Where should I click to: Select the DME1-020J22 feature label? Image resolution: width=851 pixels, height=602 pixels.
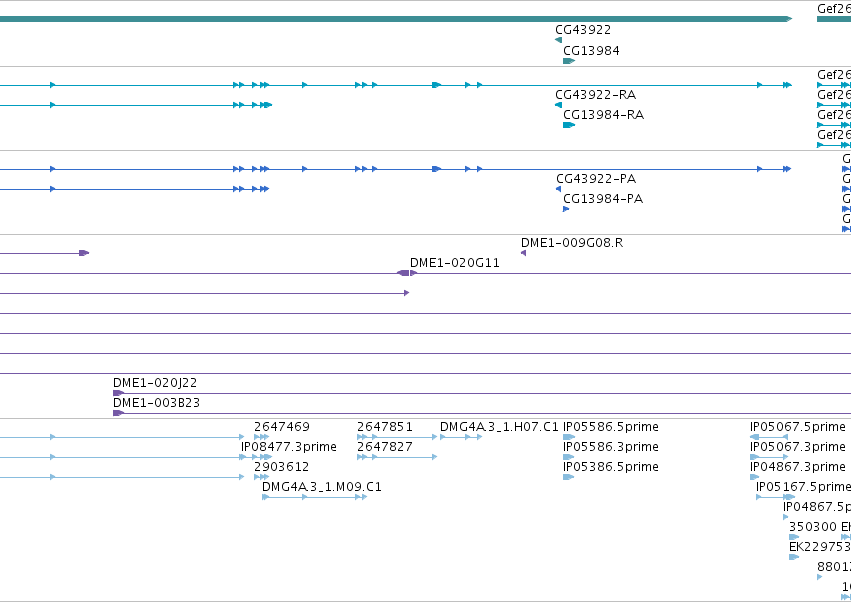155,383
